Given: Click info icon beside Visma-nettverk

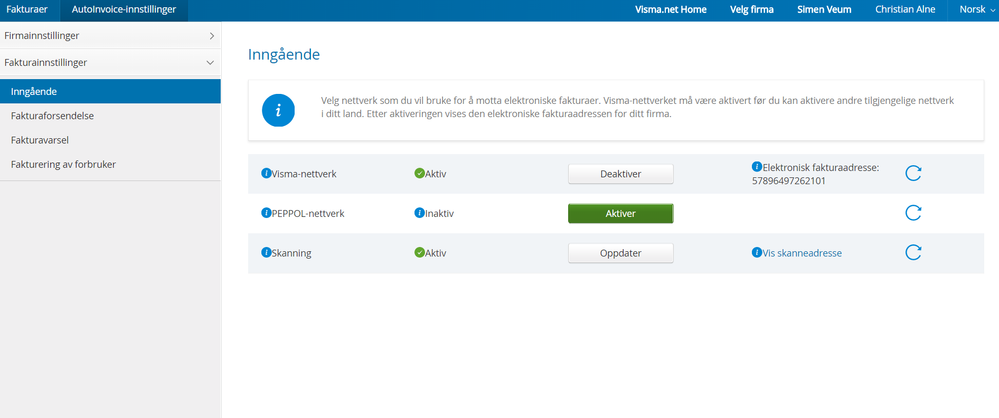Looking at the screenshot, I should click(266, 174).
